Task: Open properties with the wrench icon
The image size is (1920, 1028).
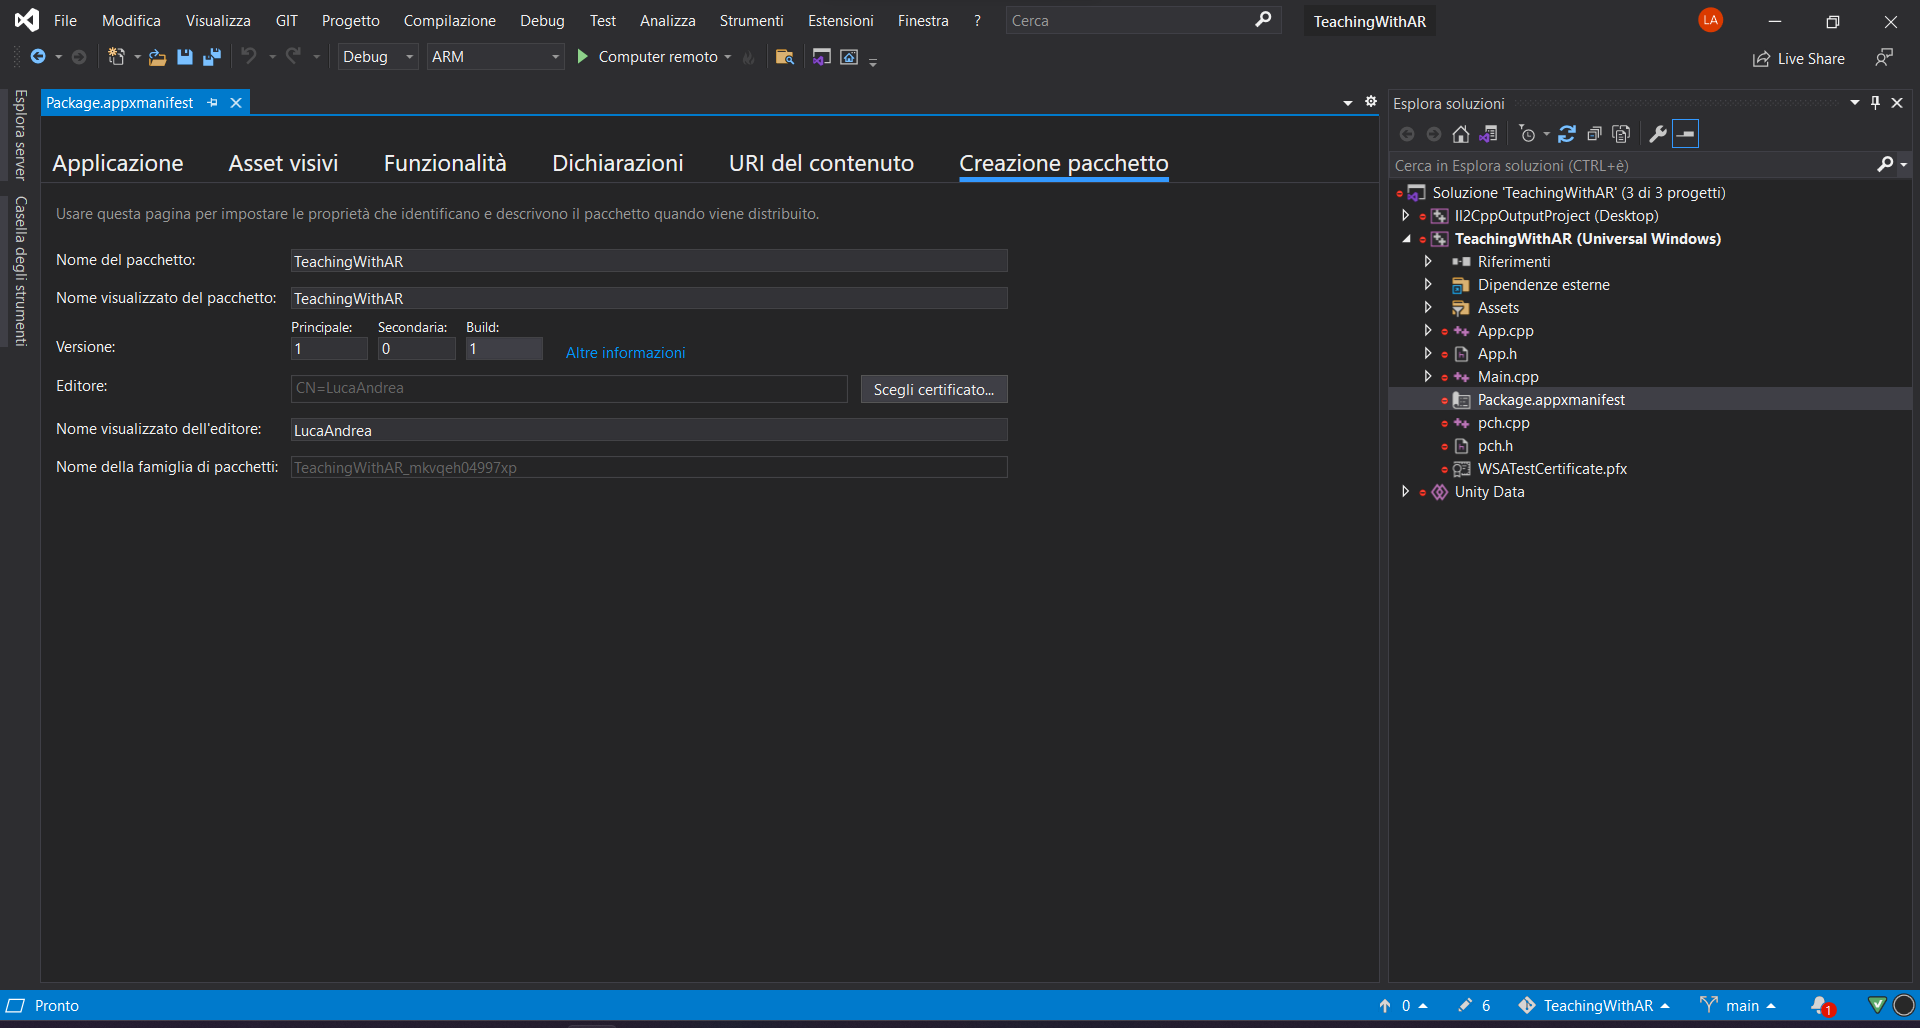Action: tap(1658, 134)
